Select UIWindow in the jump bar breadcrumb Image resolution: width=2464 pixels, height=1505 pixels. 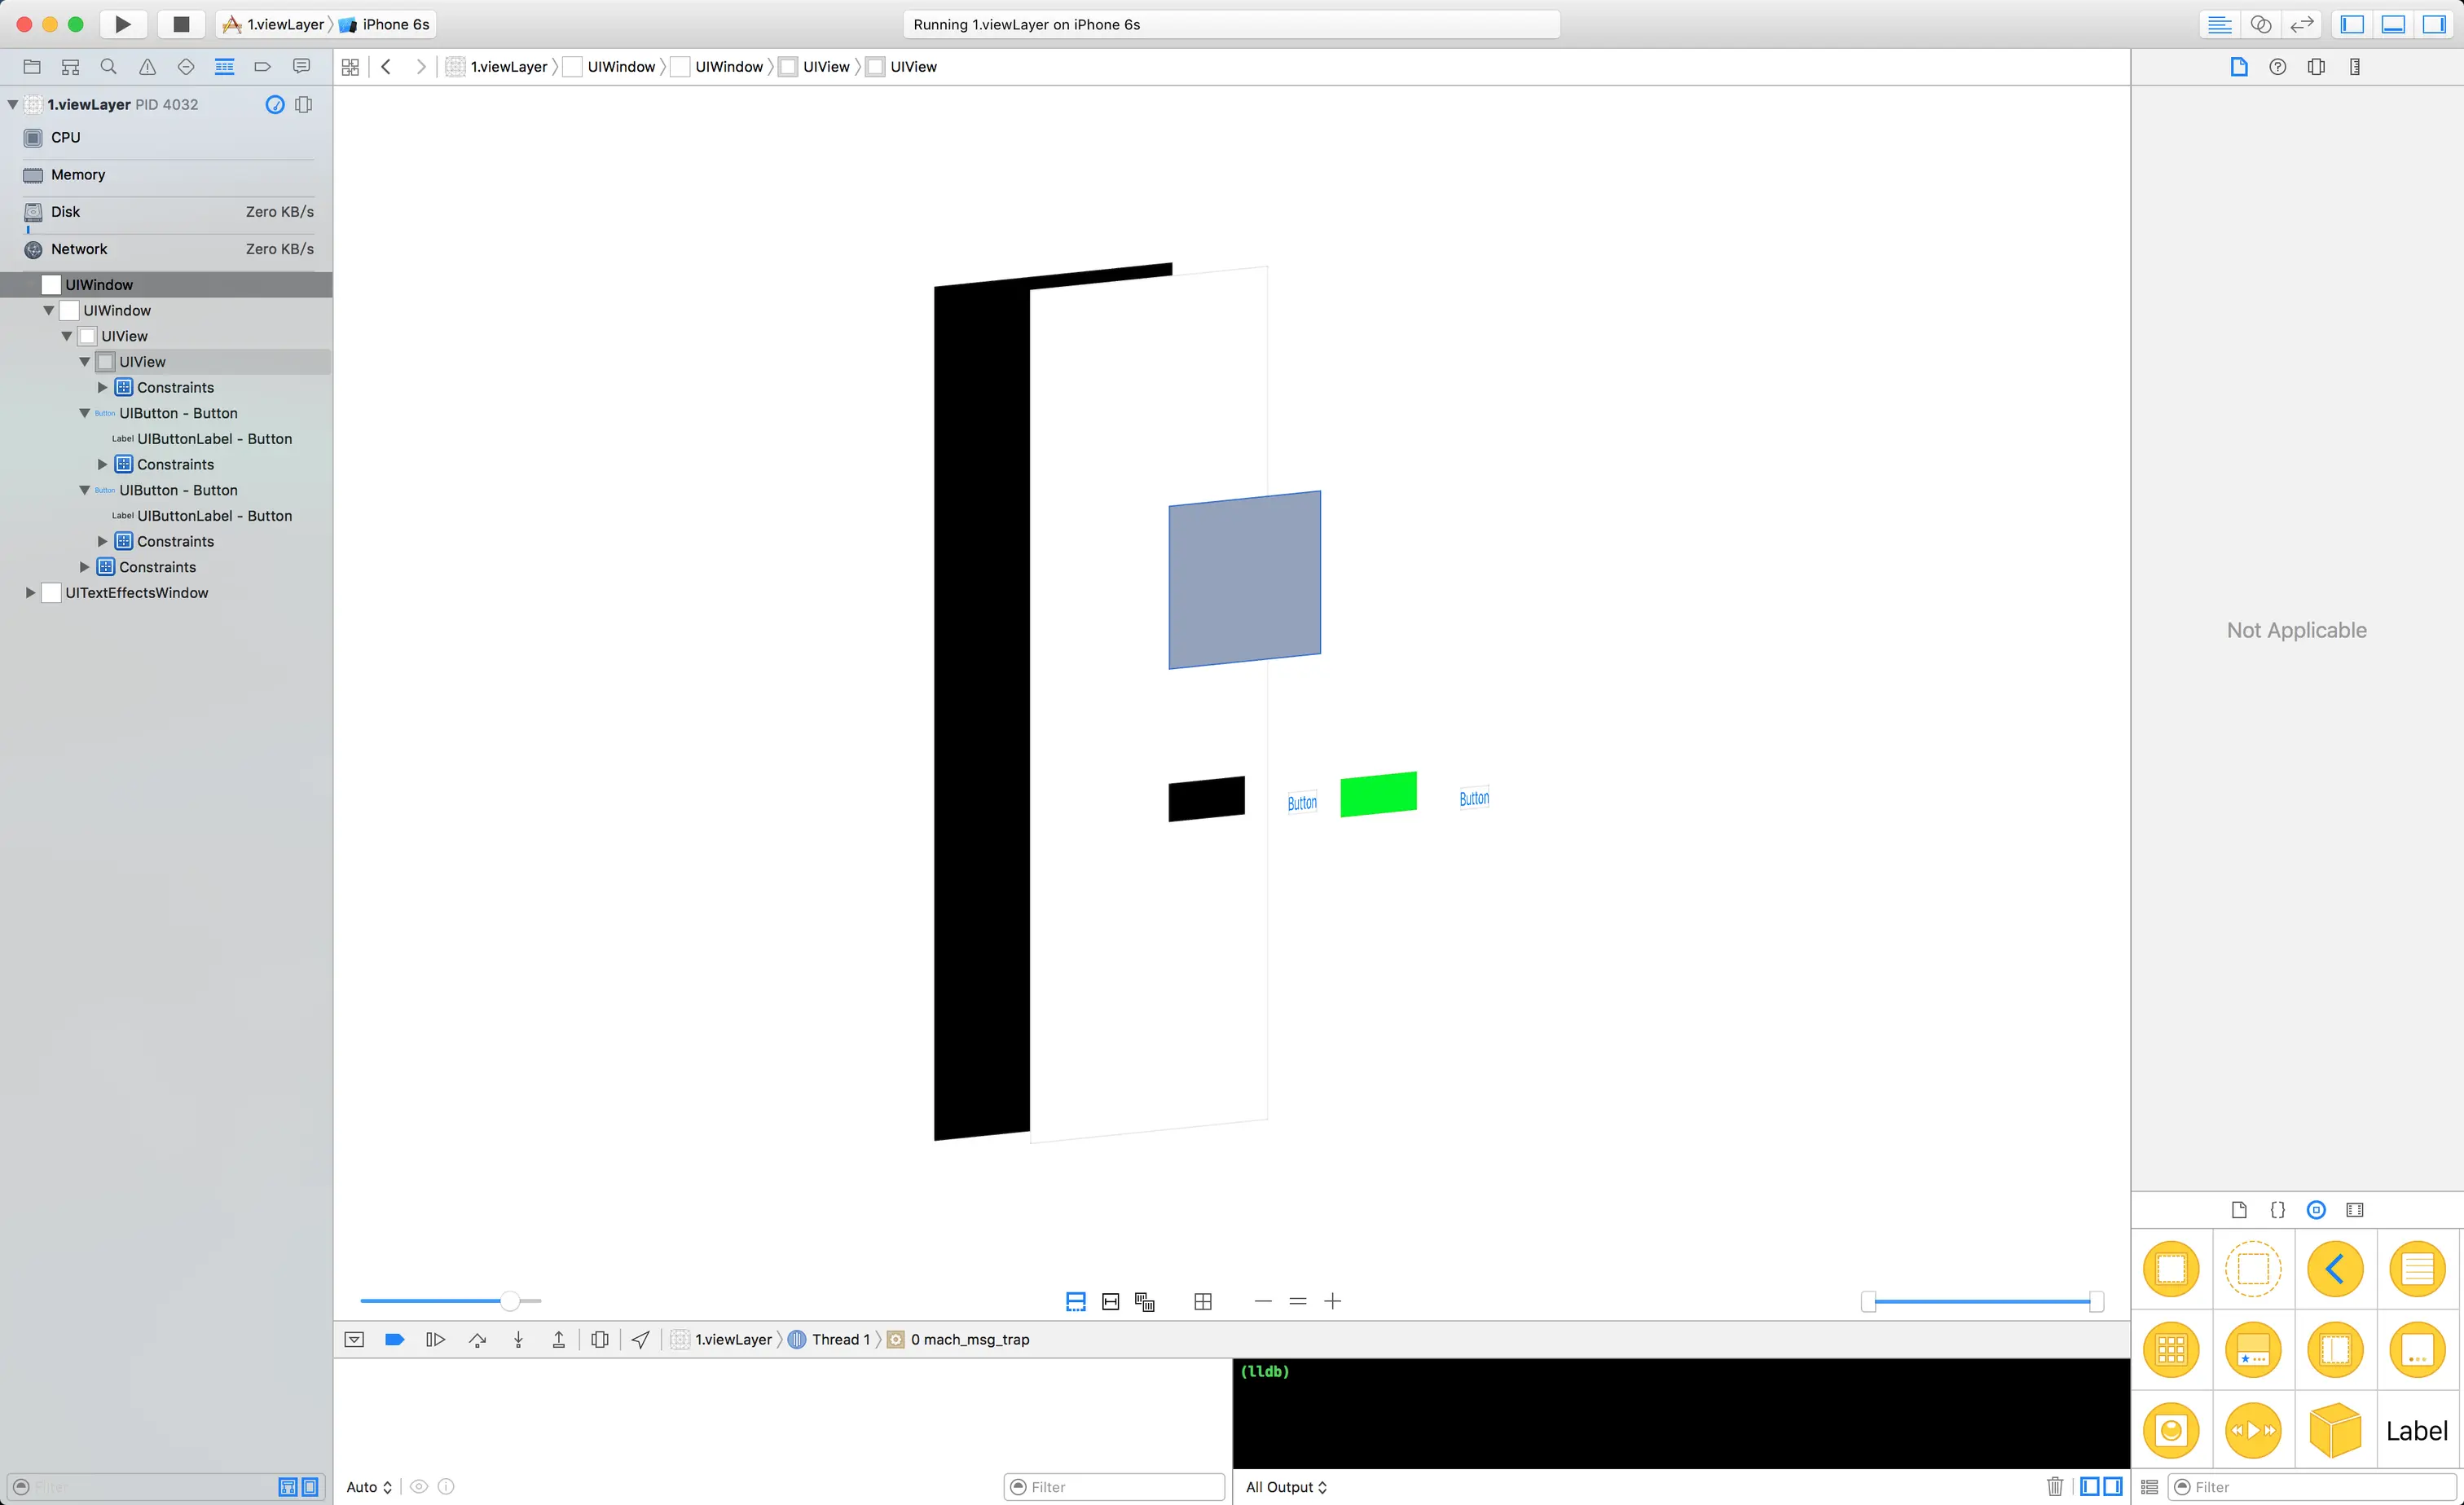pyautogui.click(x=620, y=67)
